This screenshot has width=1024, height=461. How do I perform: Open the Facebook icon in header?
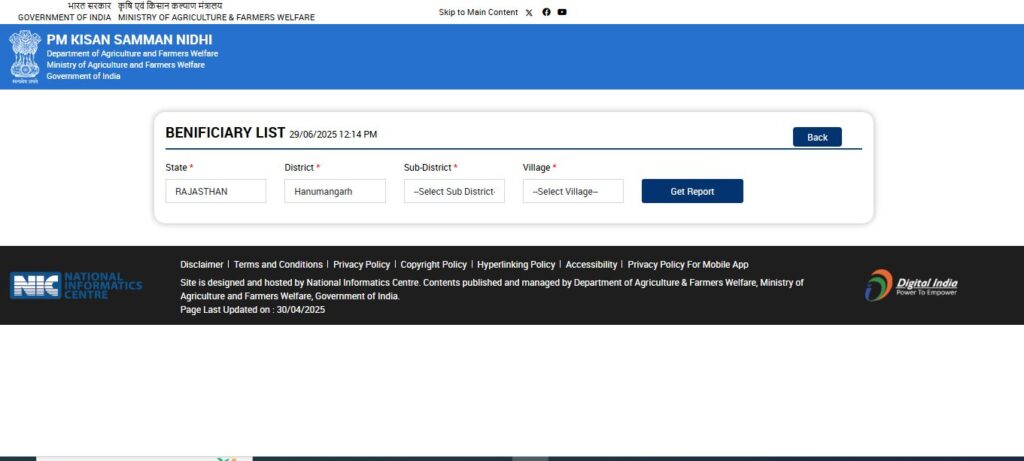coord(546,12)
